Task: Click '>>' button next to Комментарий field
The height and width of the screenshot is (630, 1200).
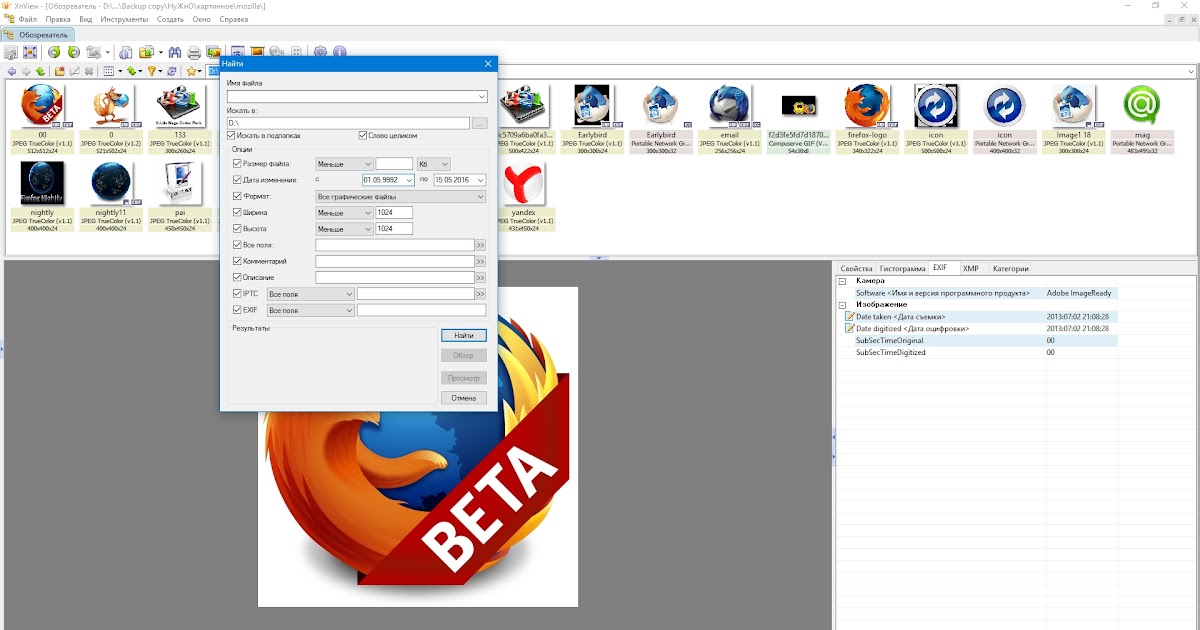Action: [480, 261]
